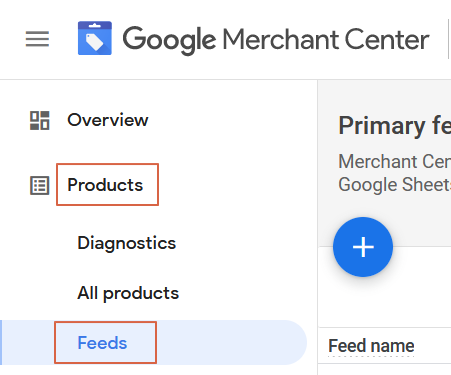Click the highlighted pill area right of Feeds
The height and width of the screenshot is (375, 451).
(x=230, y=343)
